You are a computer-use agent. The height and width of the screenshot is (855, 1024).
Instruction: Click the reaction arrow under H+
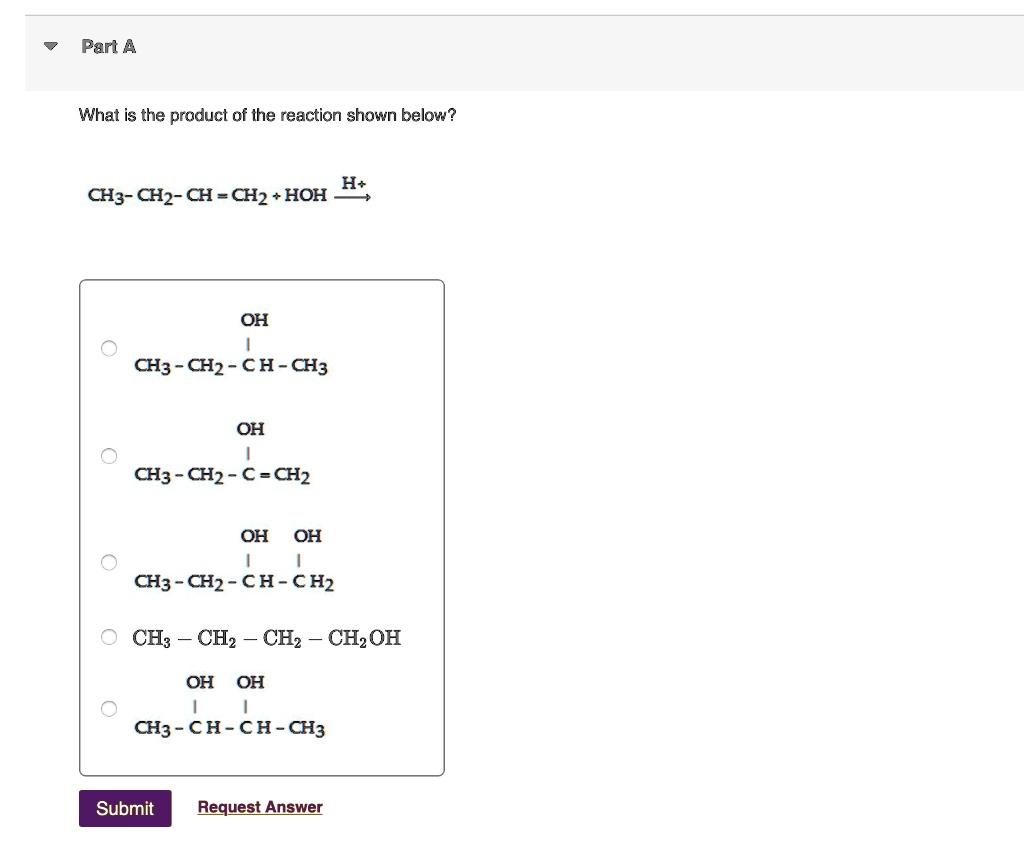[353, 197]
